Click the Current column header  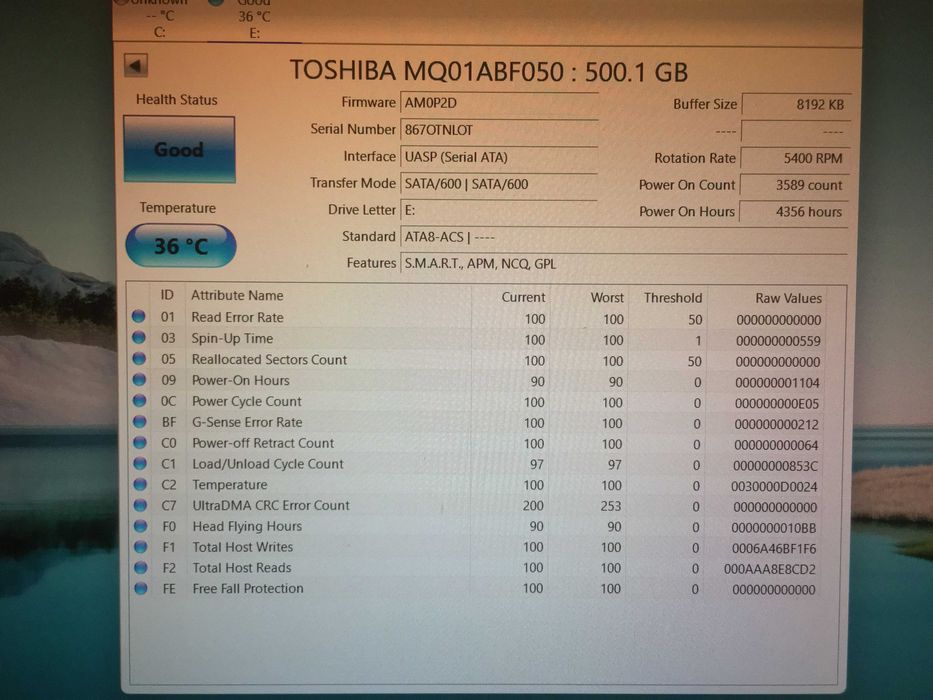tap(523, 297)
